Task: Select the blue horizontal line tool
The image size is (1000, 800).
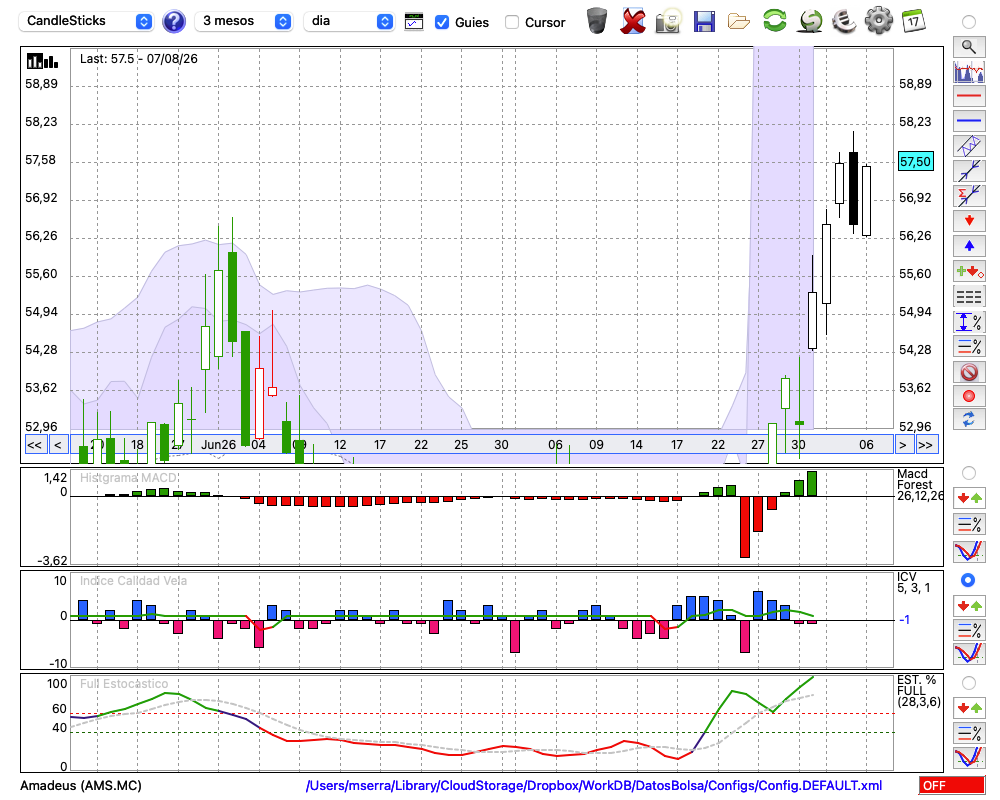Action: (x=969, y=121)
